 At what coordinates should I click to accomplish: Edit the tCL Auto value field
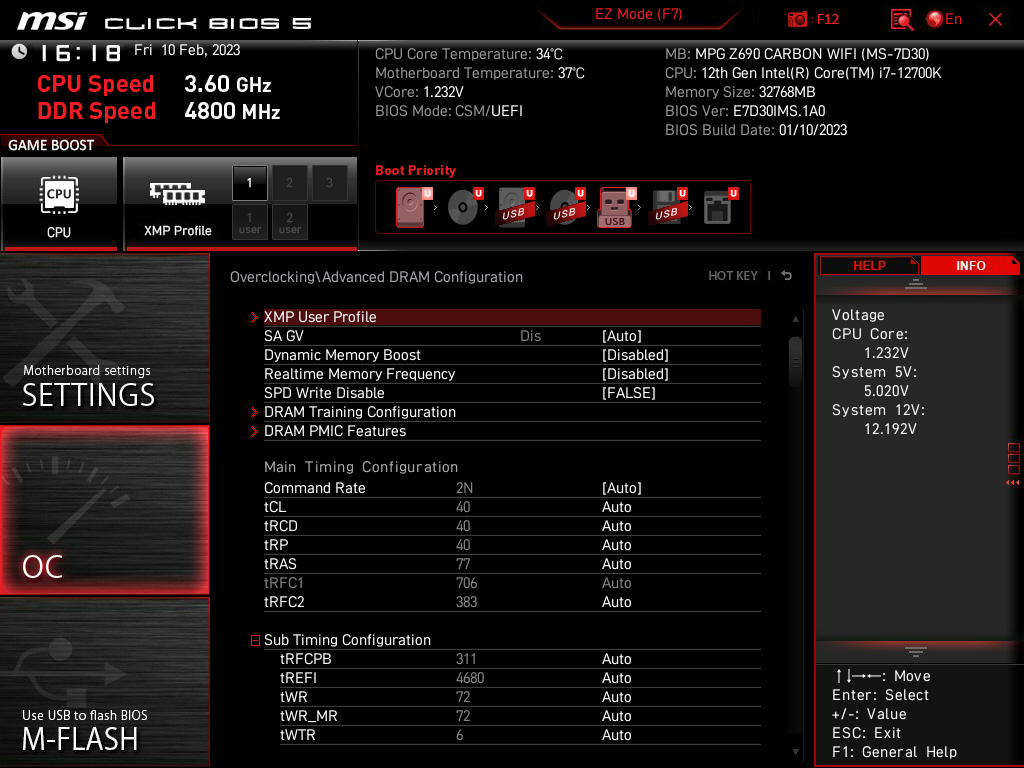click(x=616, y=507)
